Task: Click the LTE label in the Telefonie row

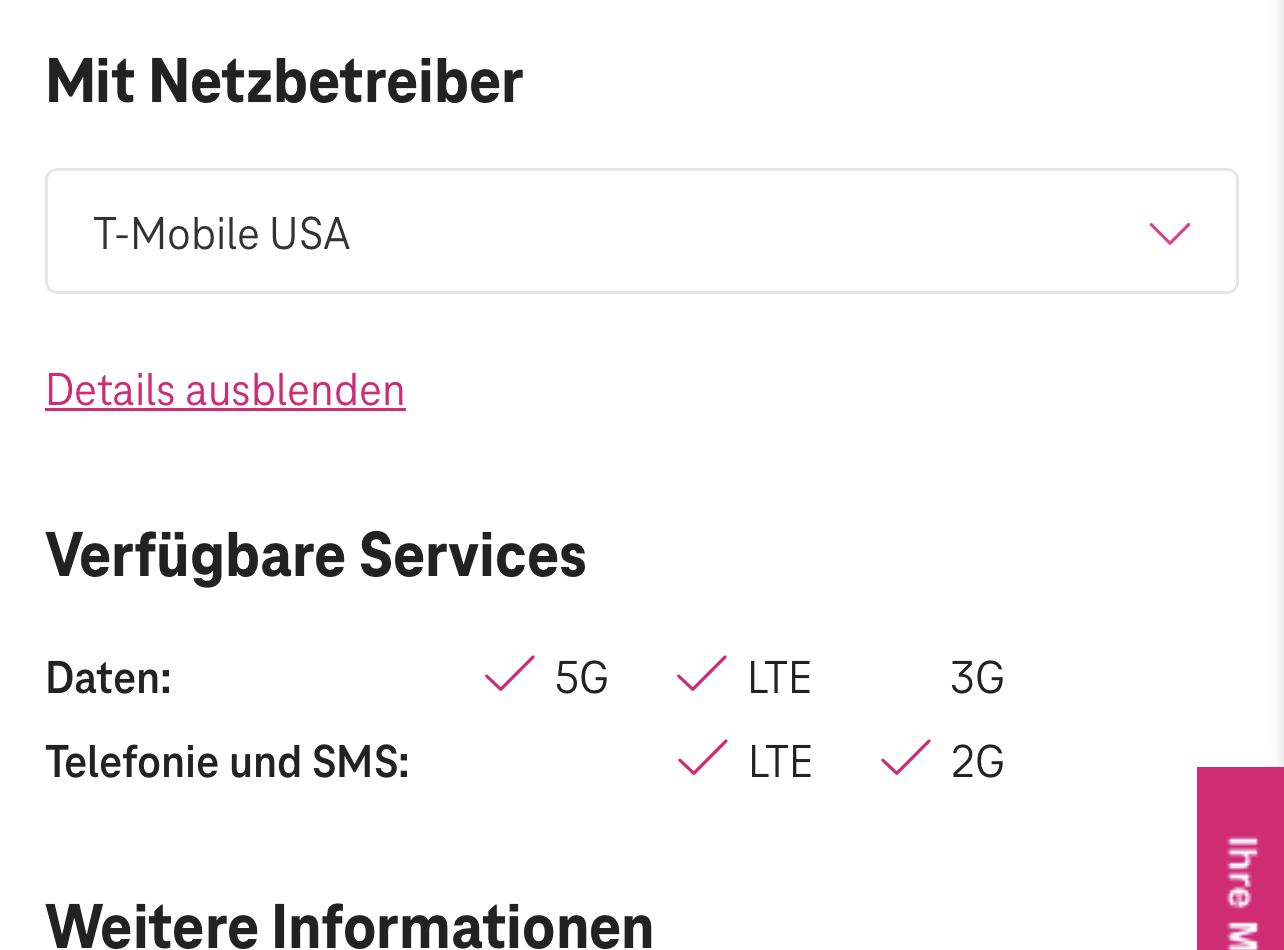Action: [x=780, y=763]
